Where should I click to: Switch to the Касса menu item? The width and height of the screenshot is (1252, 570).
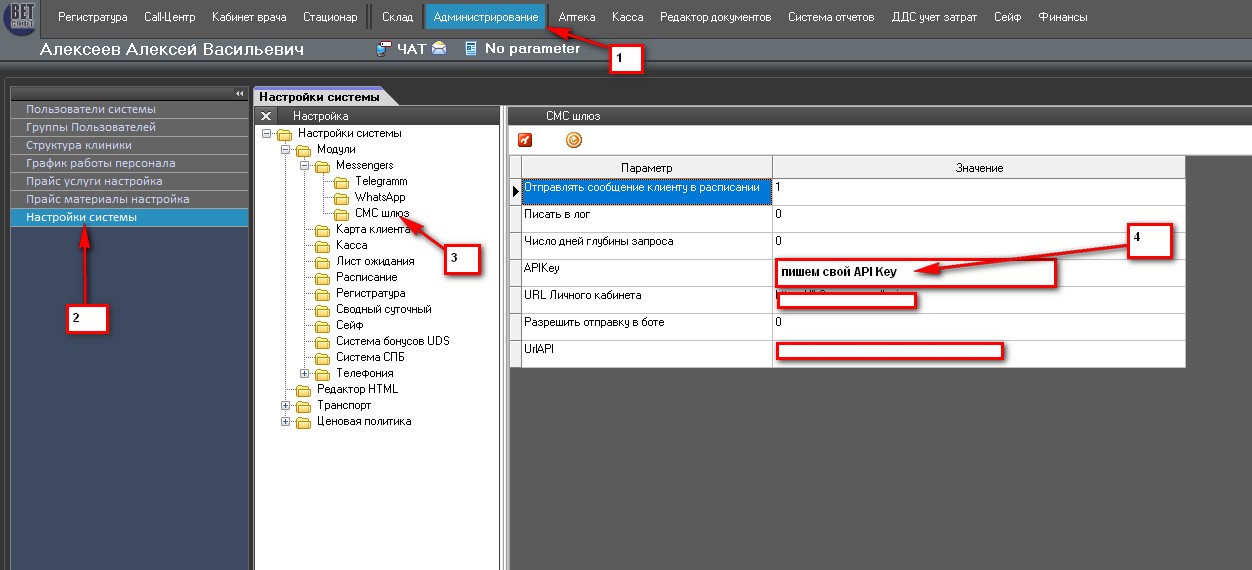click(627, 17)
